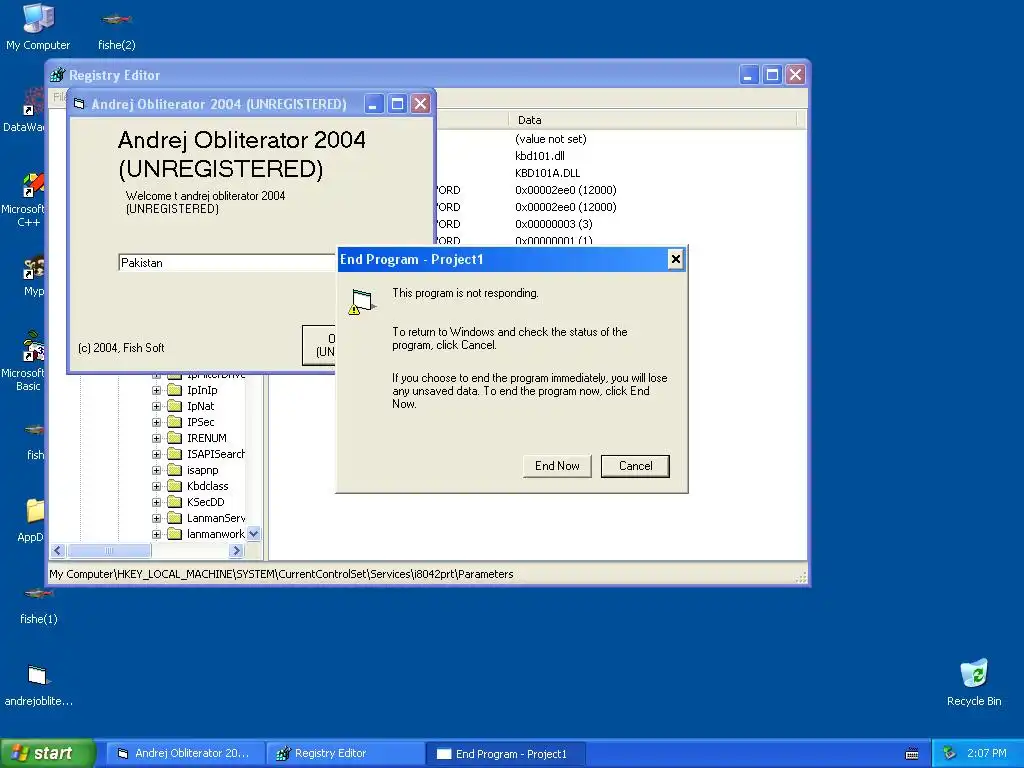The image size is (1024, 768).
Task: Expand the Kbdclass registry key
Action: pos(156,486)
